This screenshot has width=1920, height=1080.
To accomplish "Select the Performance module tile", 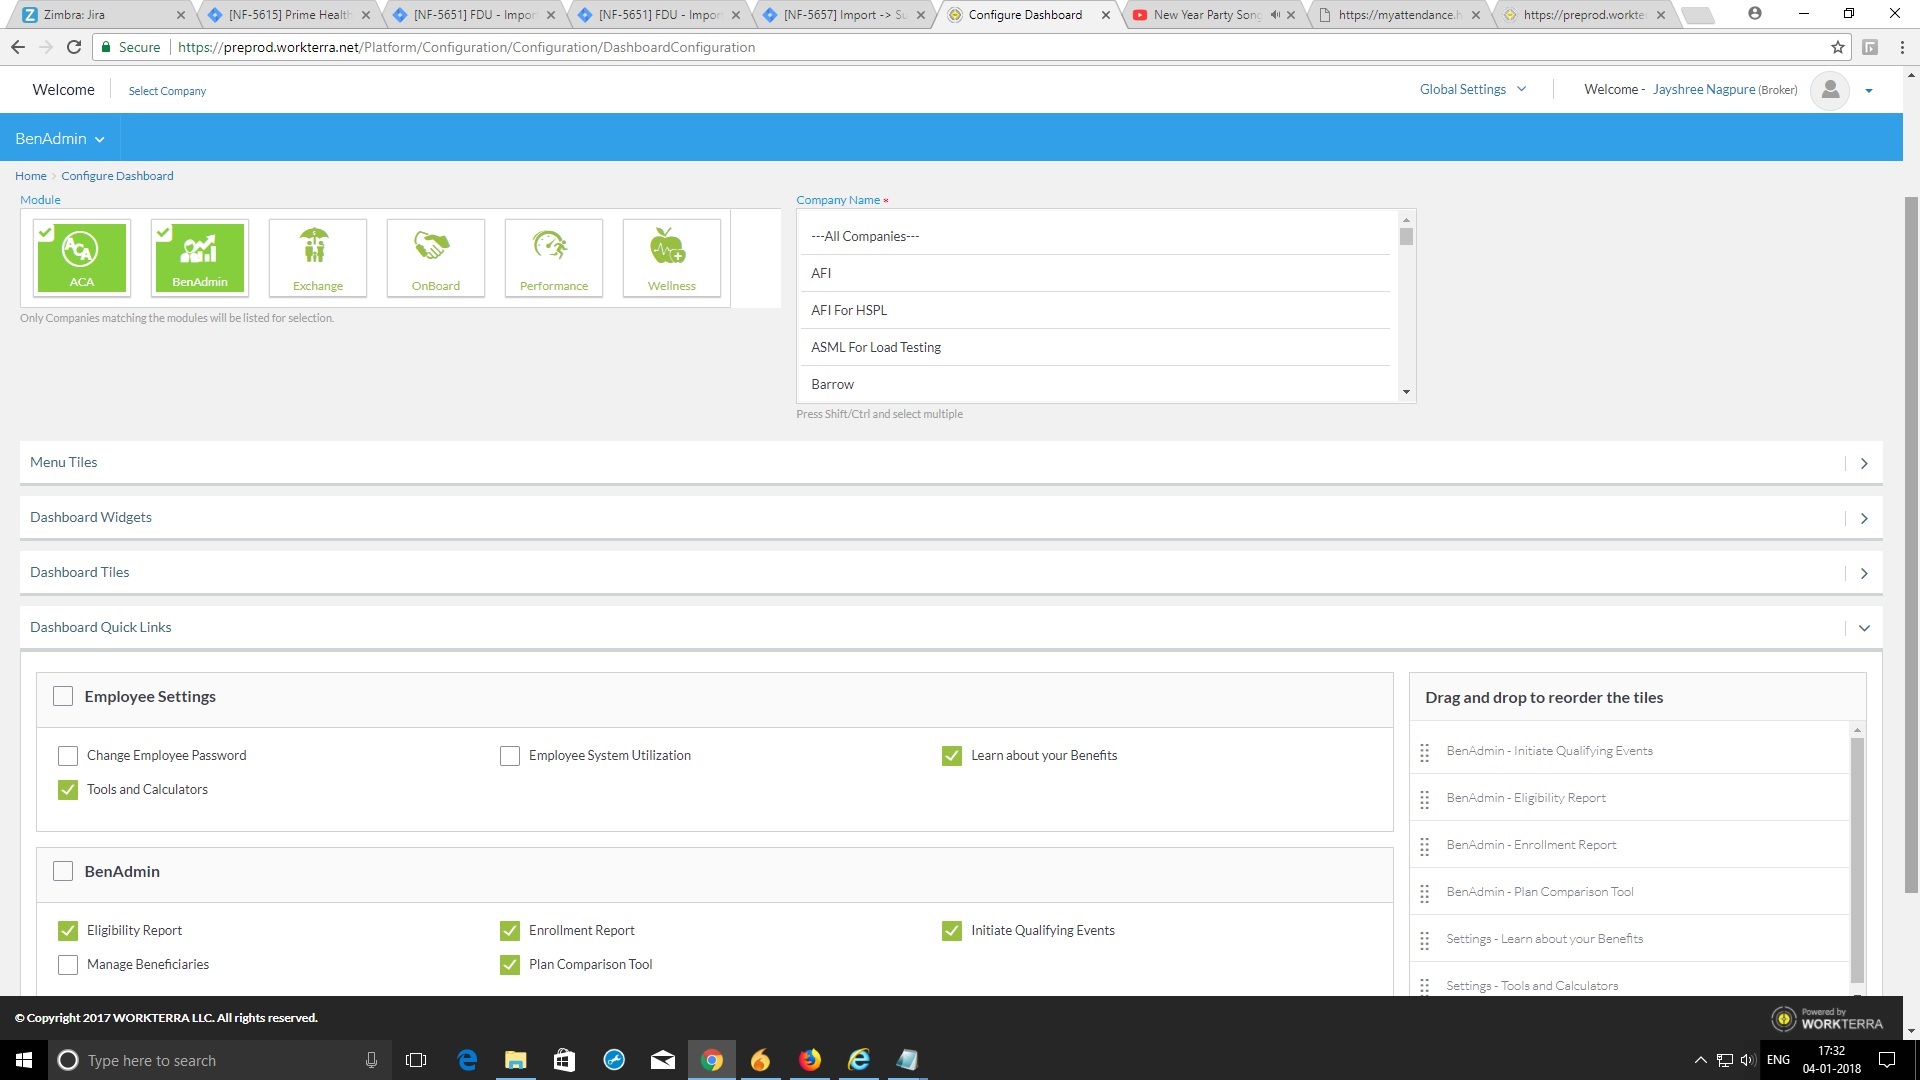I will 554,258.
